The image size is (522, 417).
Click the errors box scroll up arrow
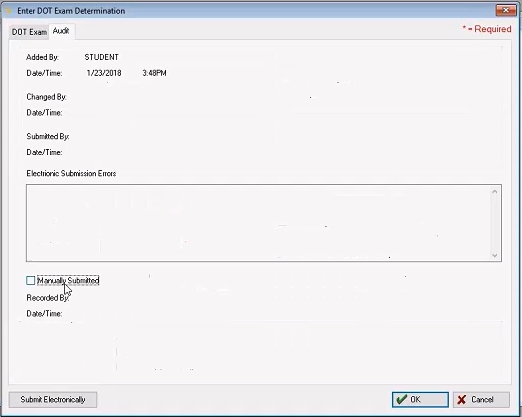coord(495,192)
